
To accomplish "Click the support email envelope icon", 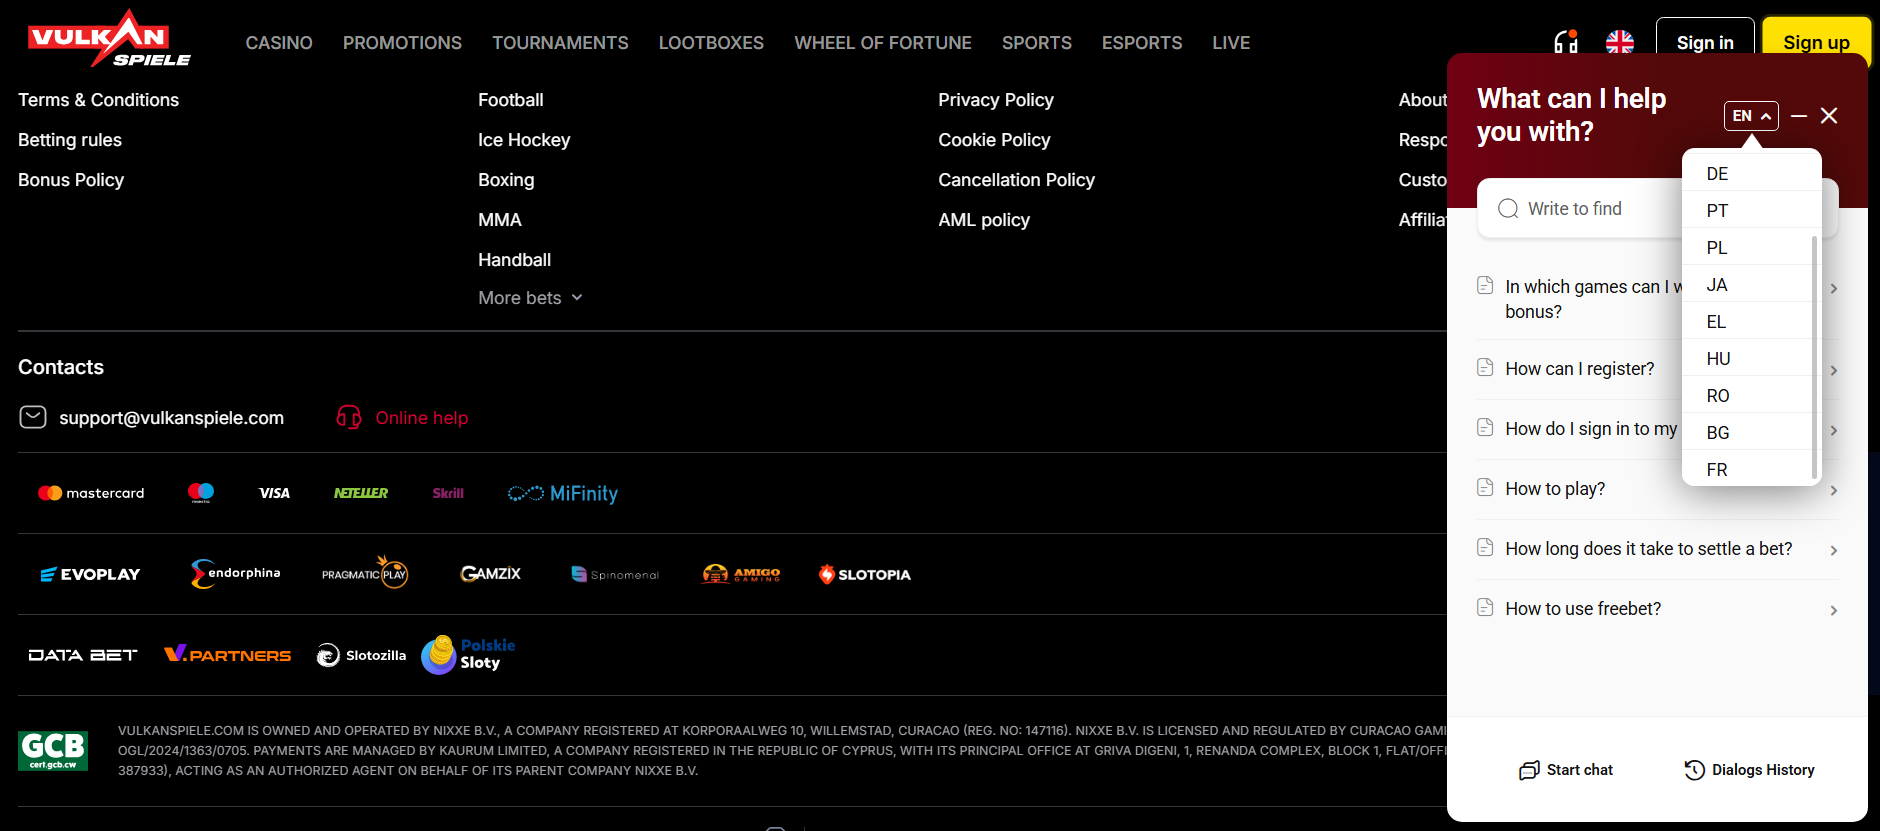I will click(x=33, y=417).
